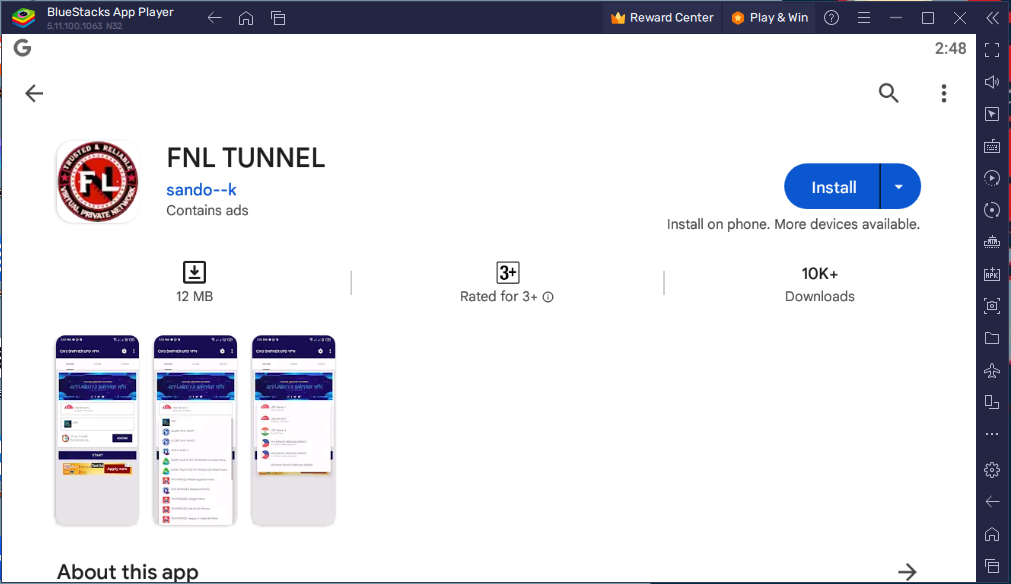Open developer sando--k page

coord(201,190)
